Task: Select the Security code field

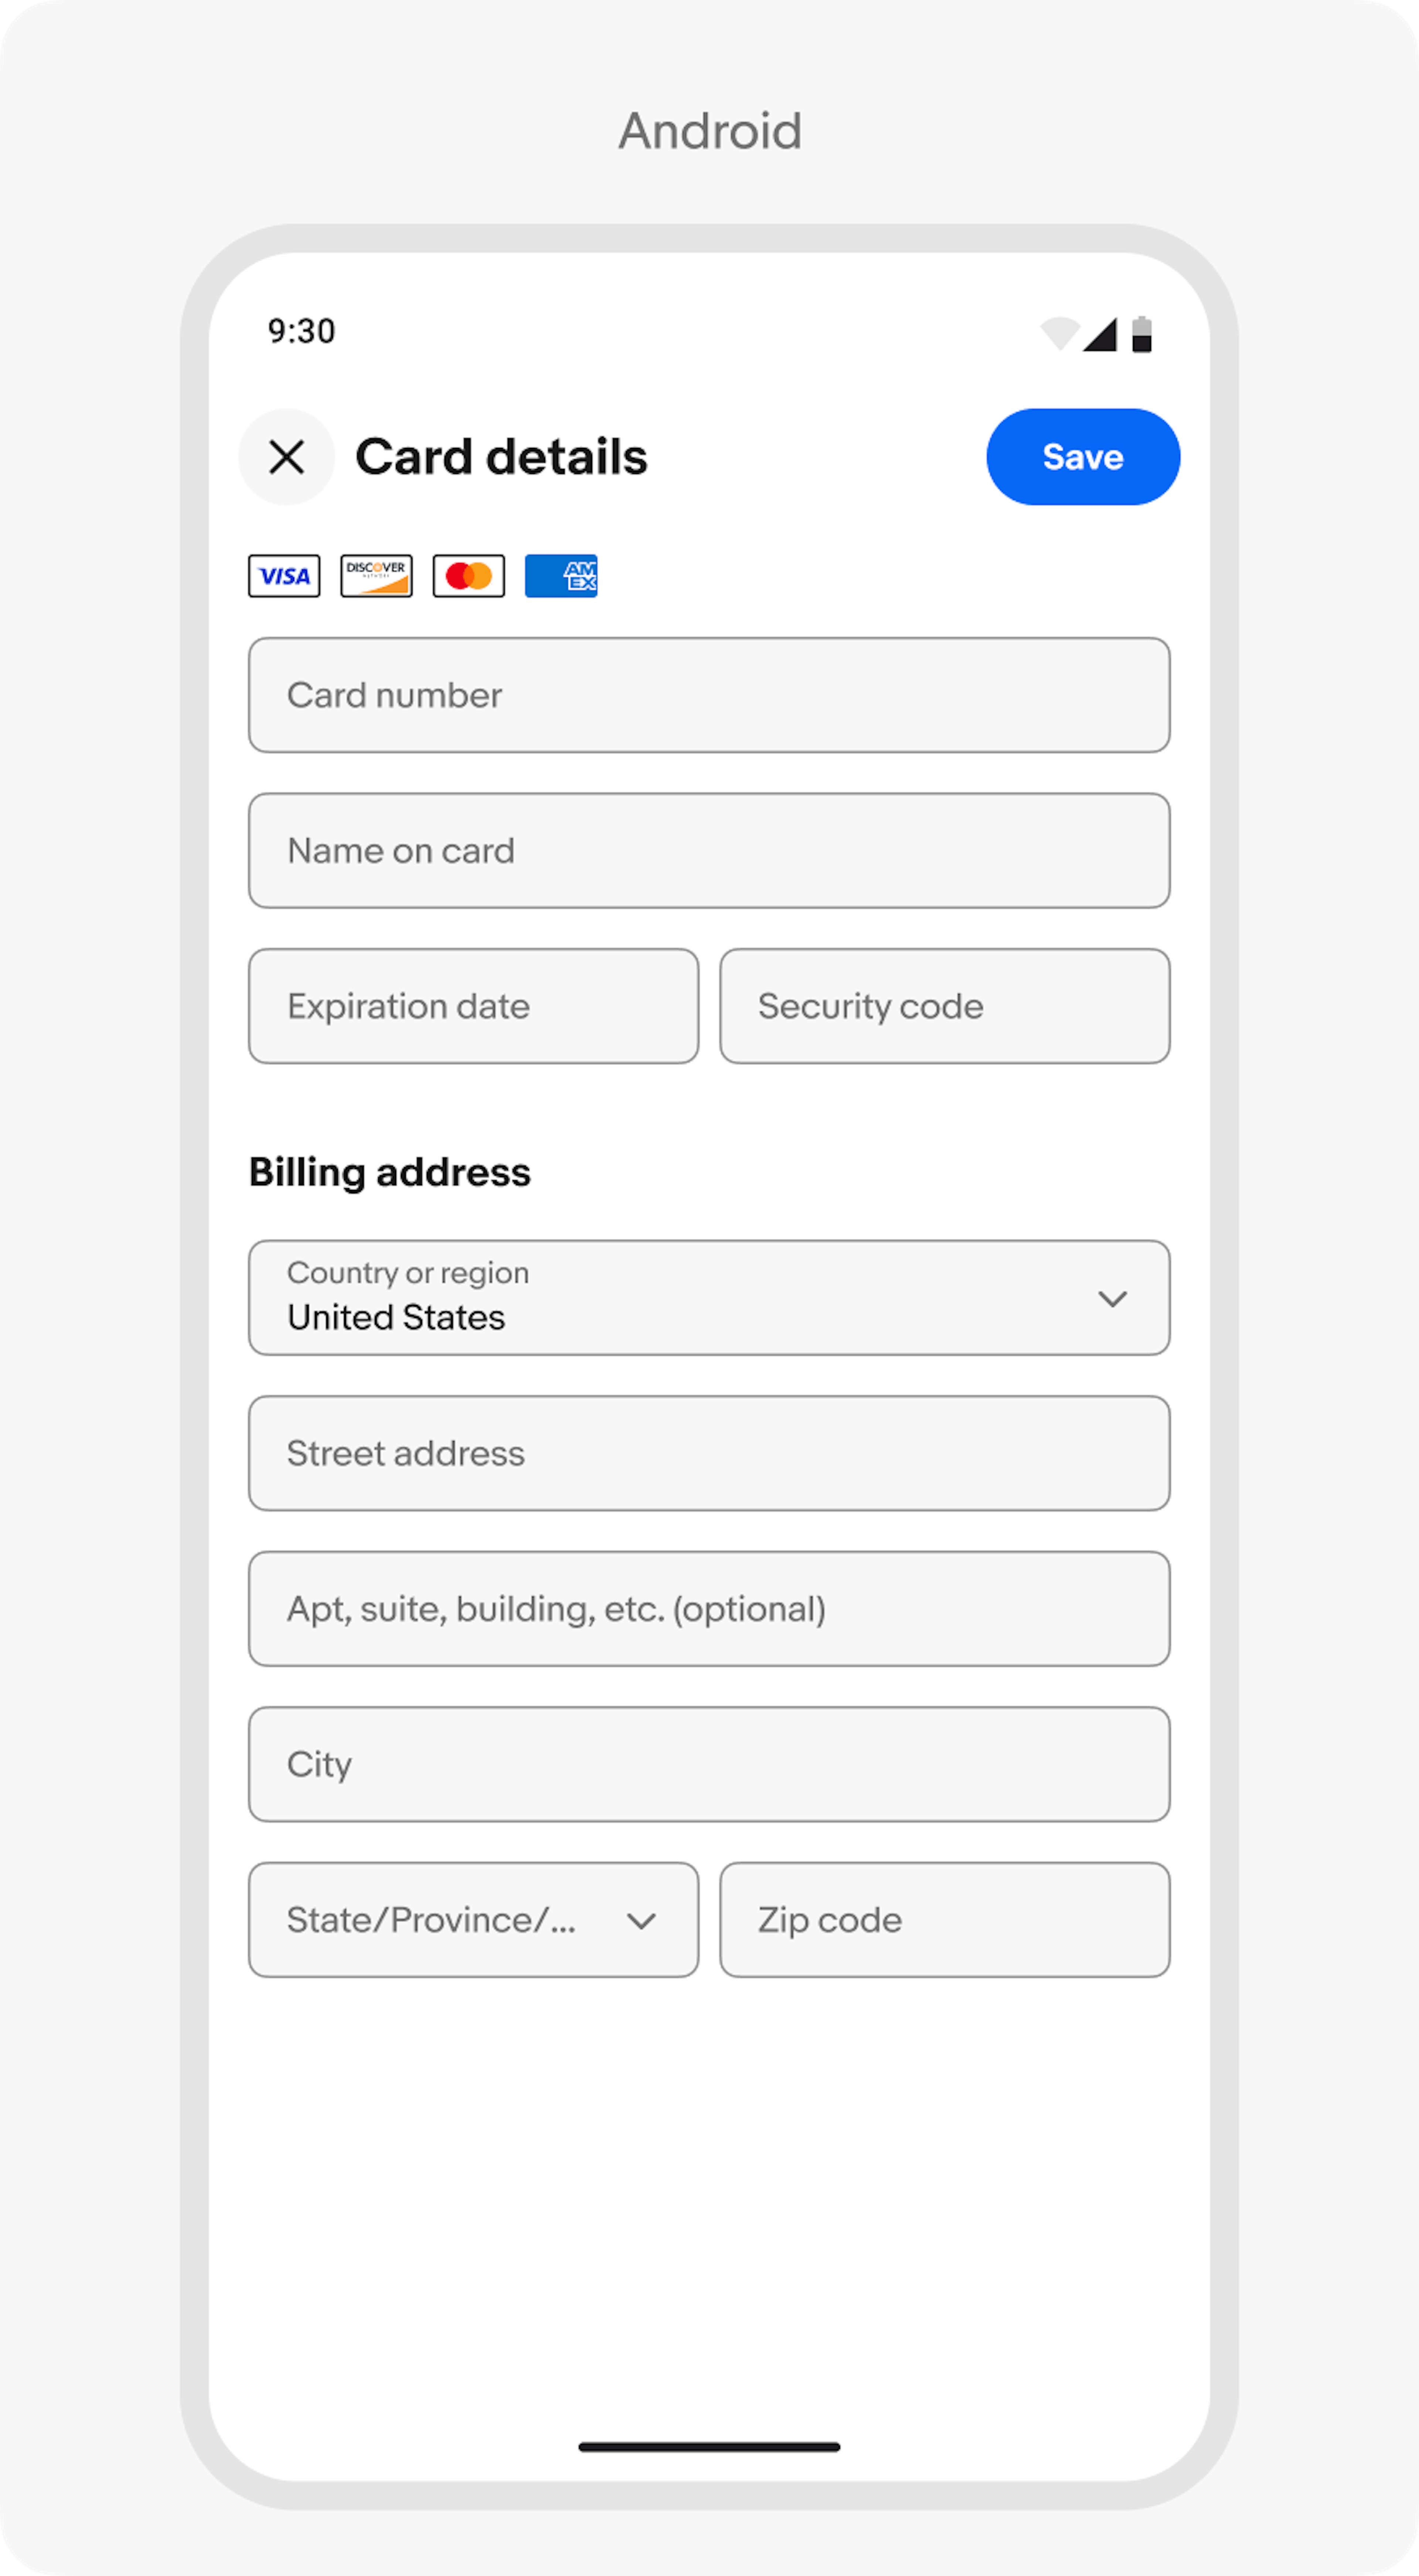Action: [944, 1006]
